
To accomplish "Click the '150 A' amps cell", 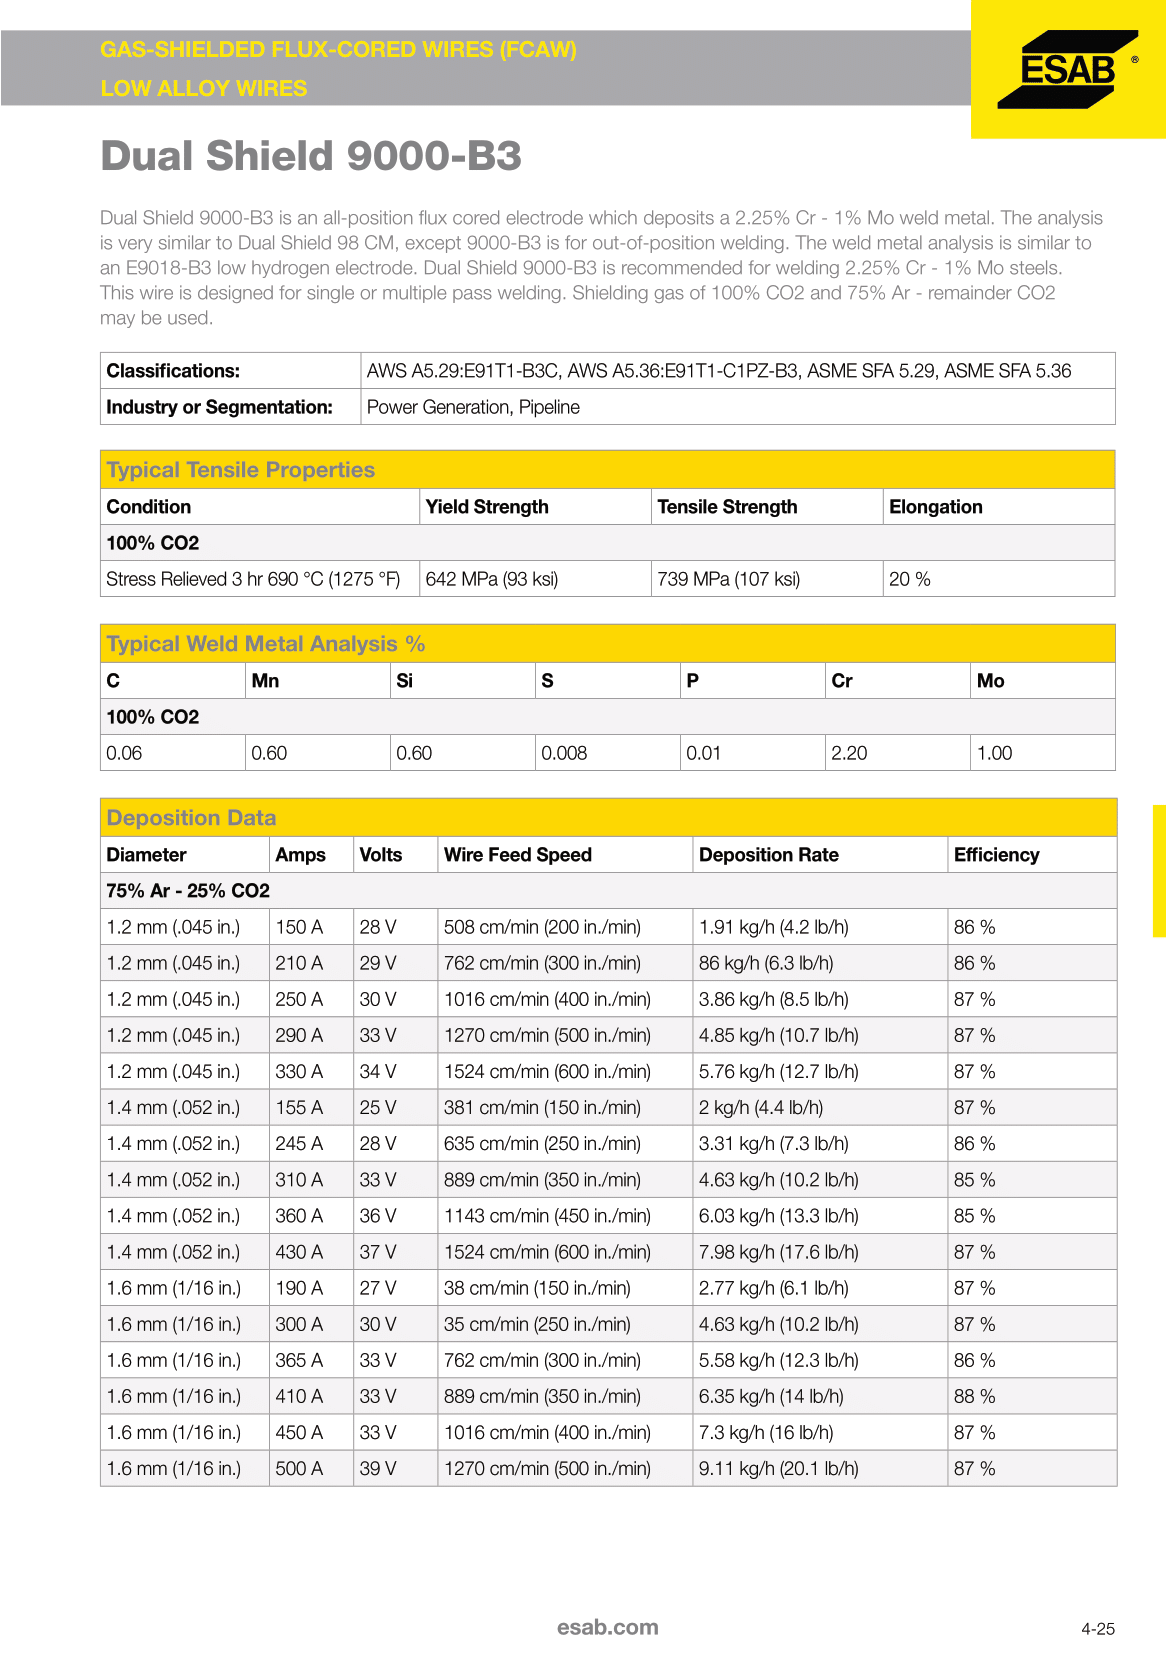I will 311,927.
